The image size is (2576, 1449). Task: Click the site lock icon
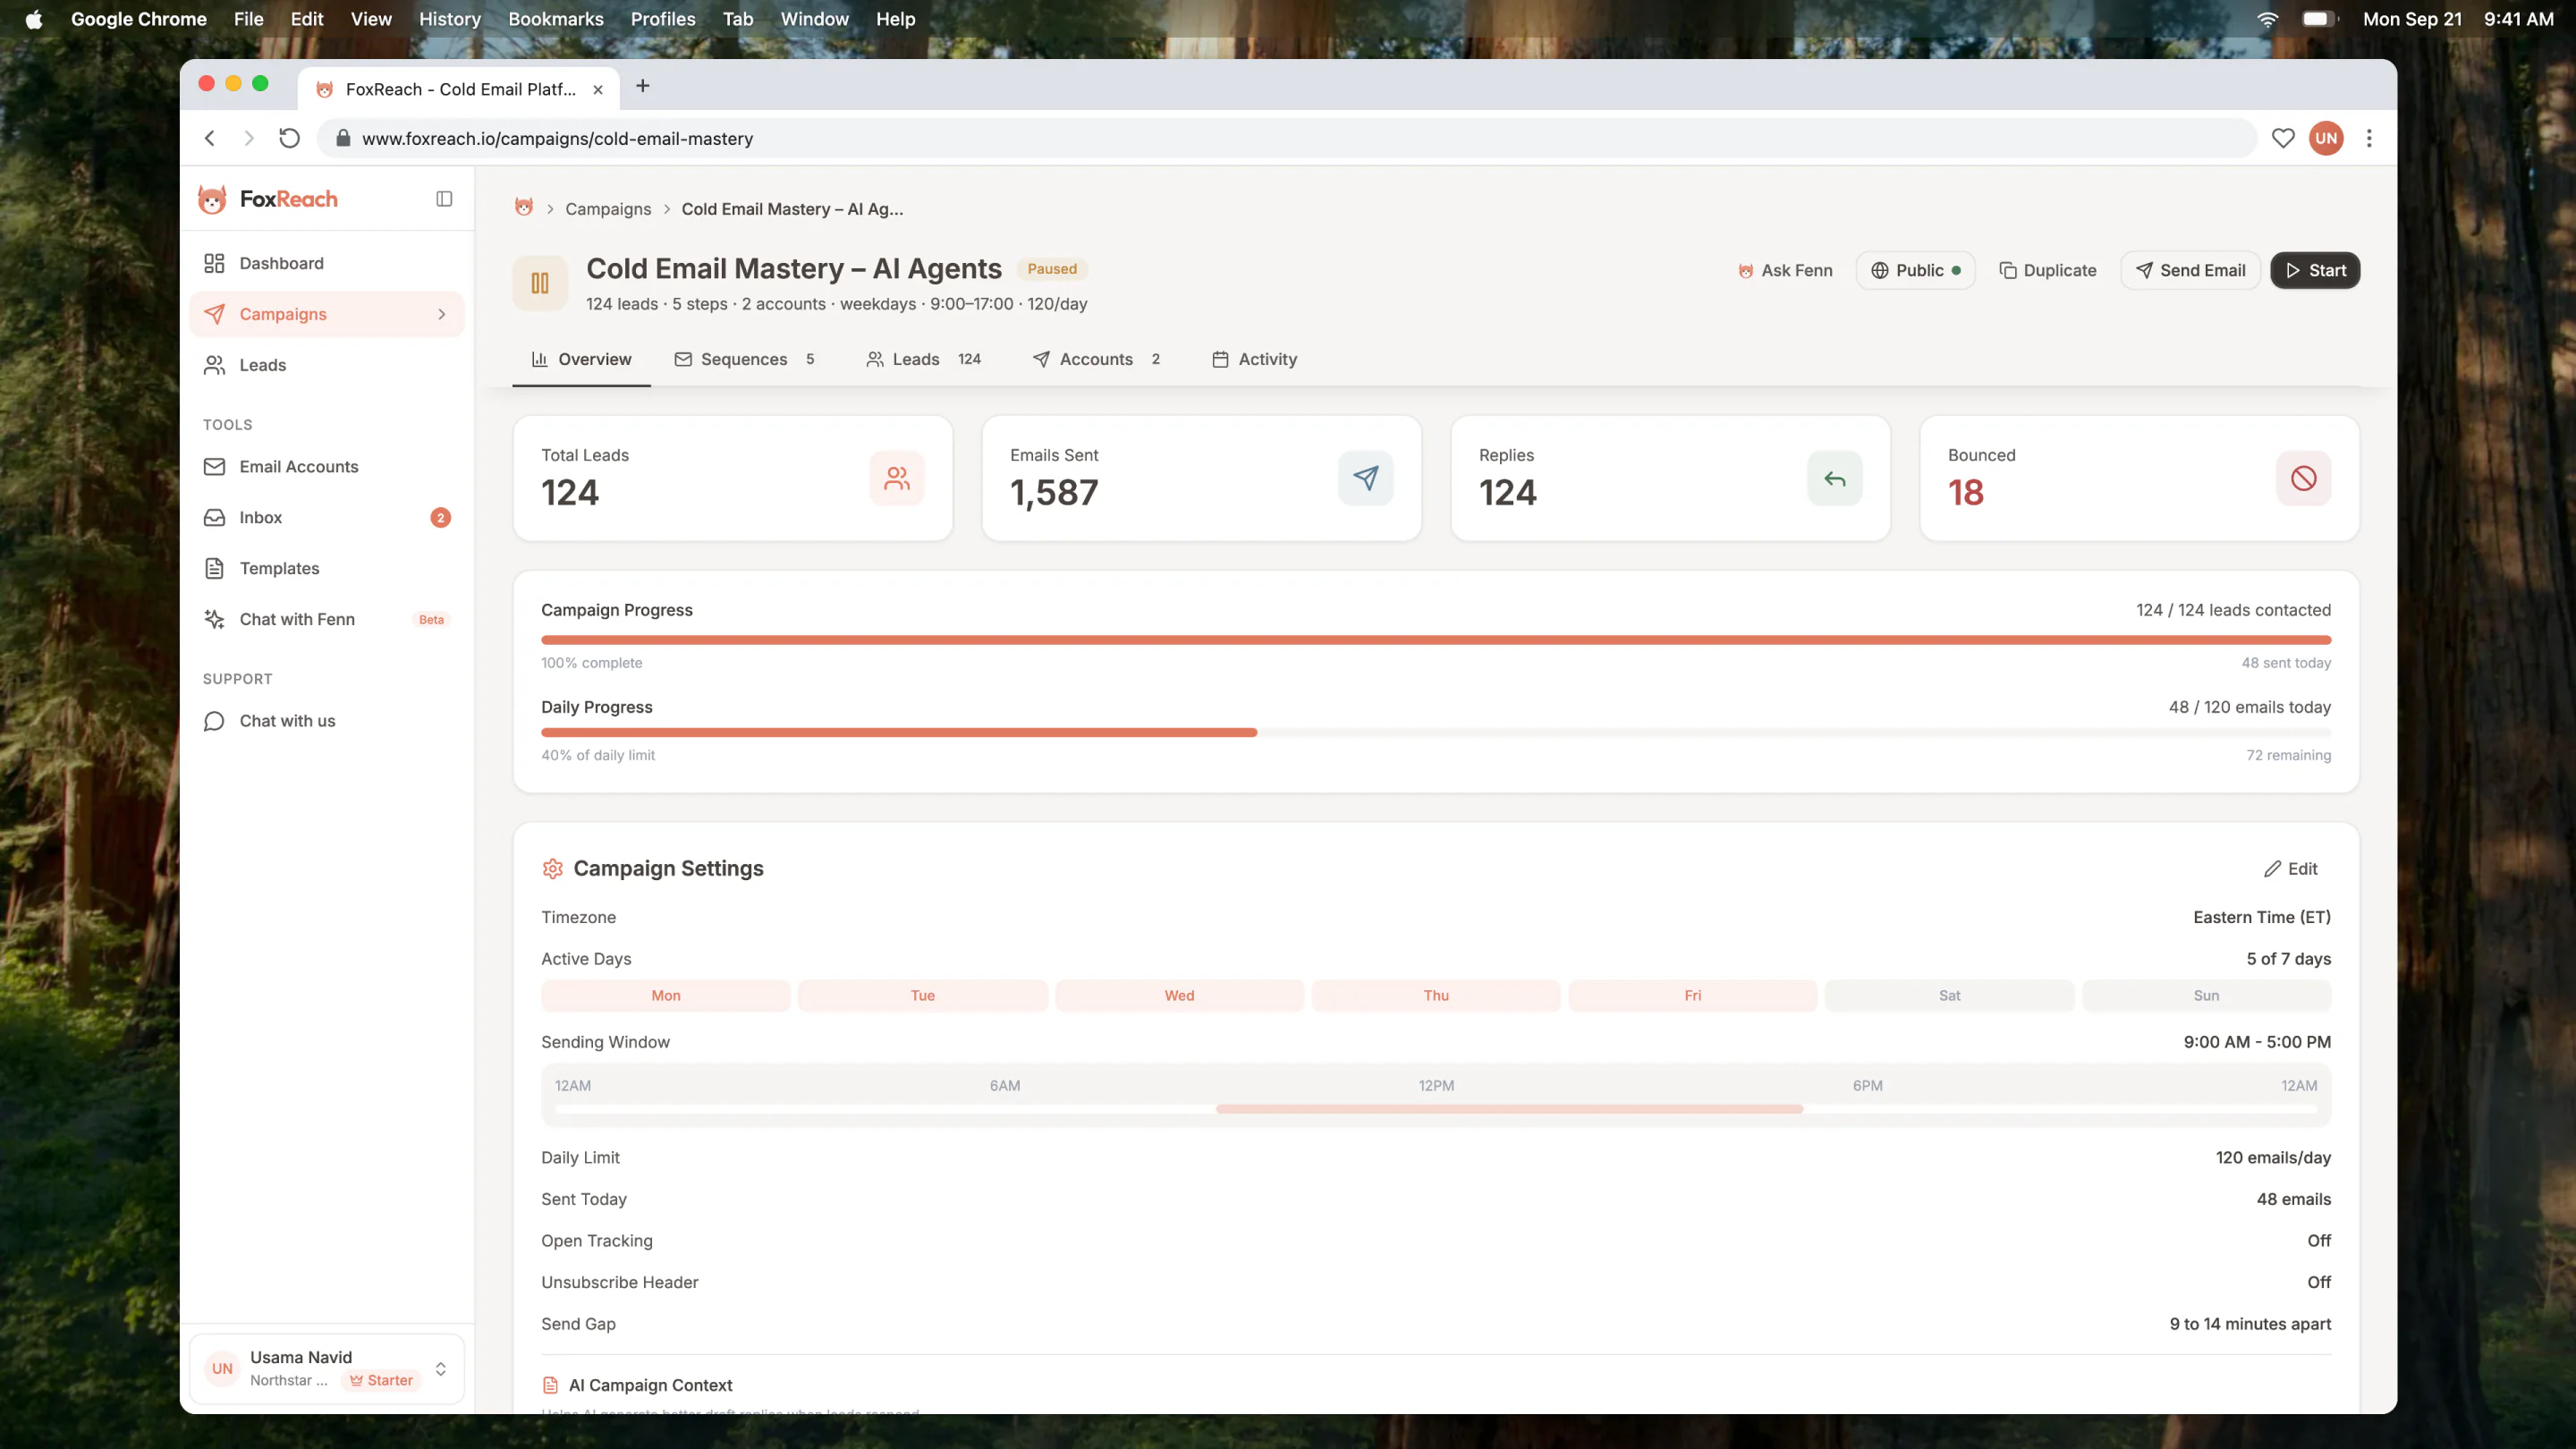click(343, 138)
